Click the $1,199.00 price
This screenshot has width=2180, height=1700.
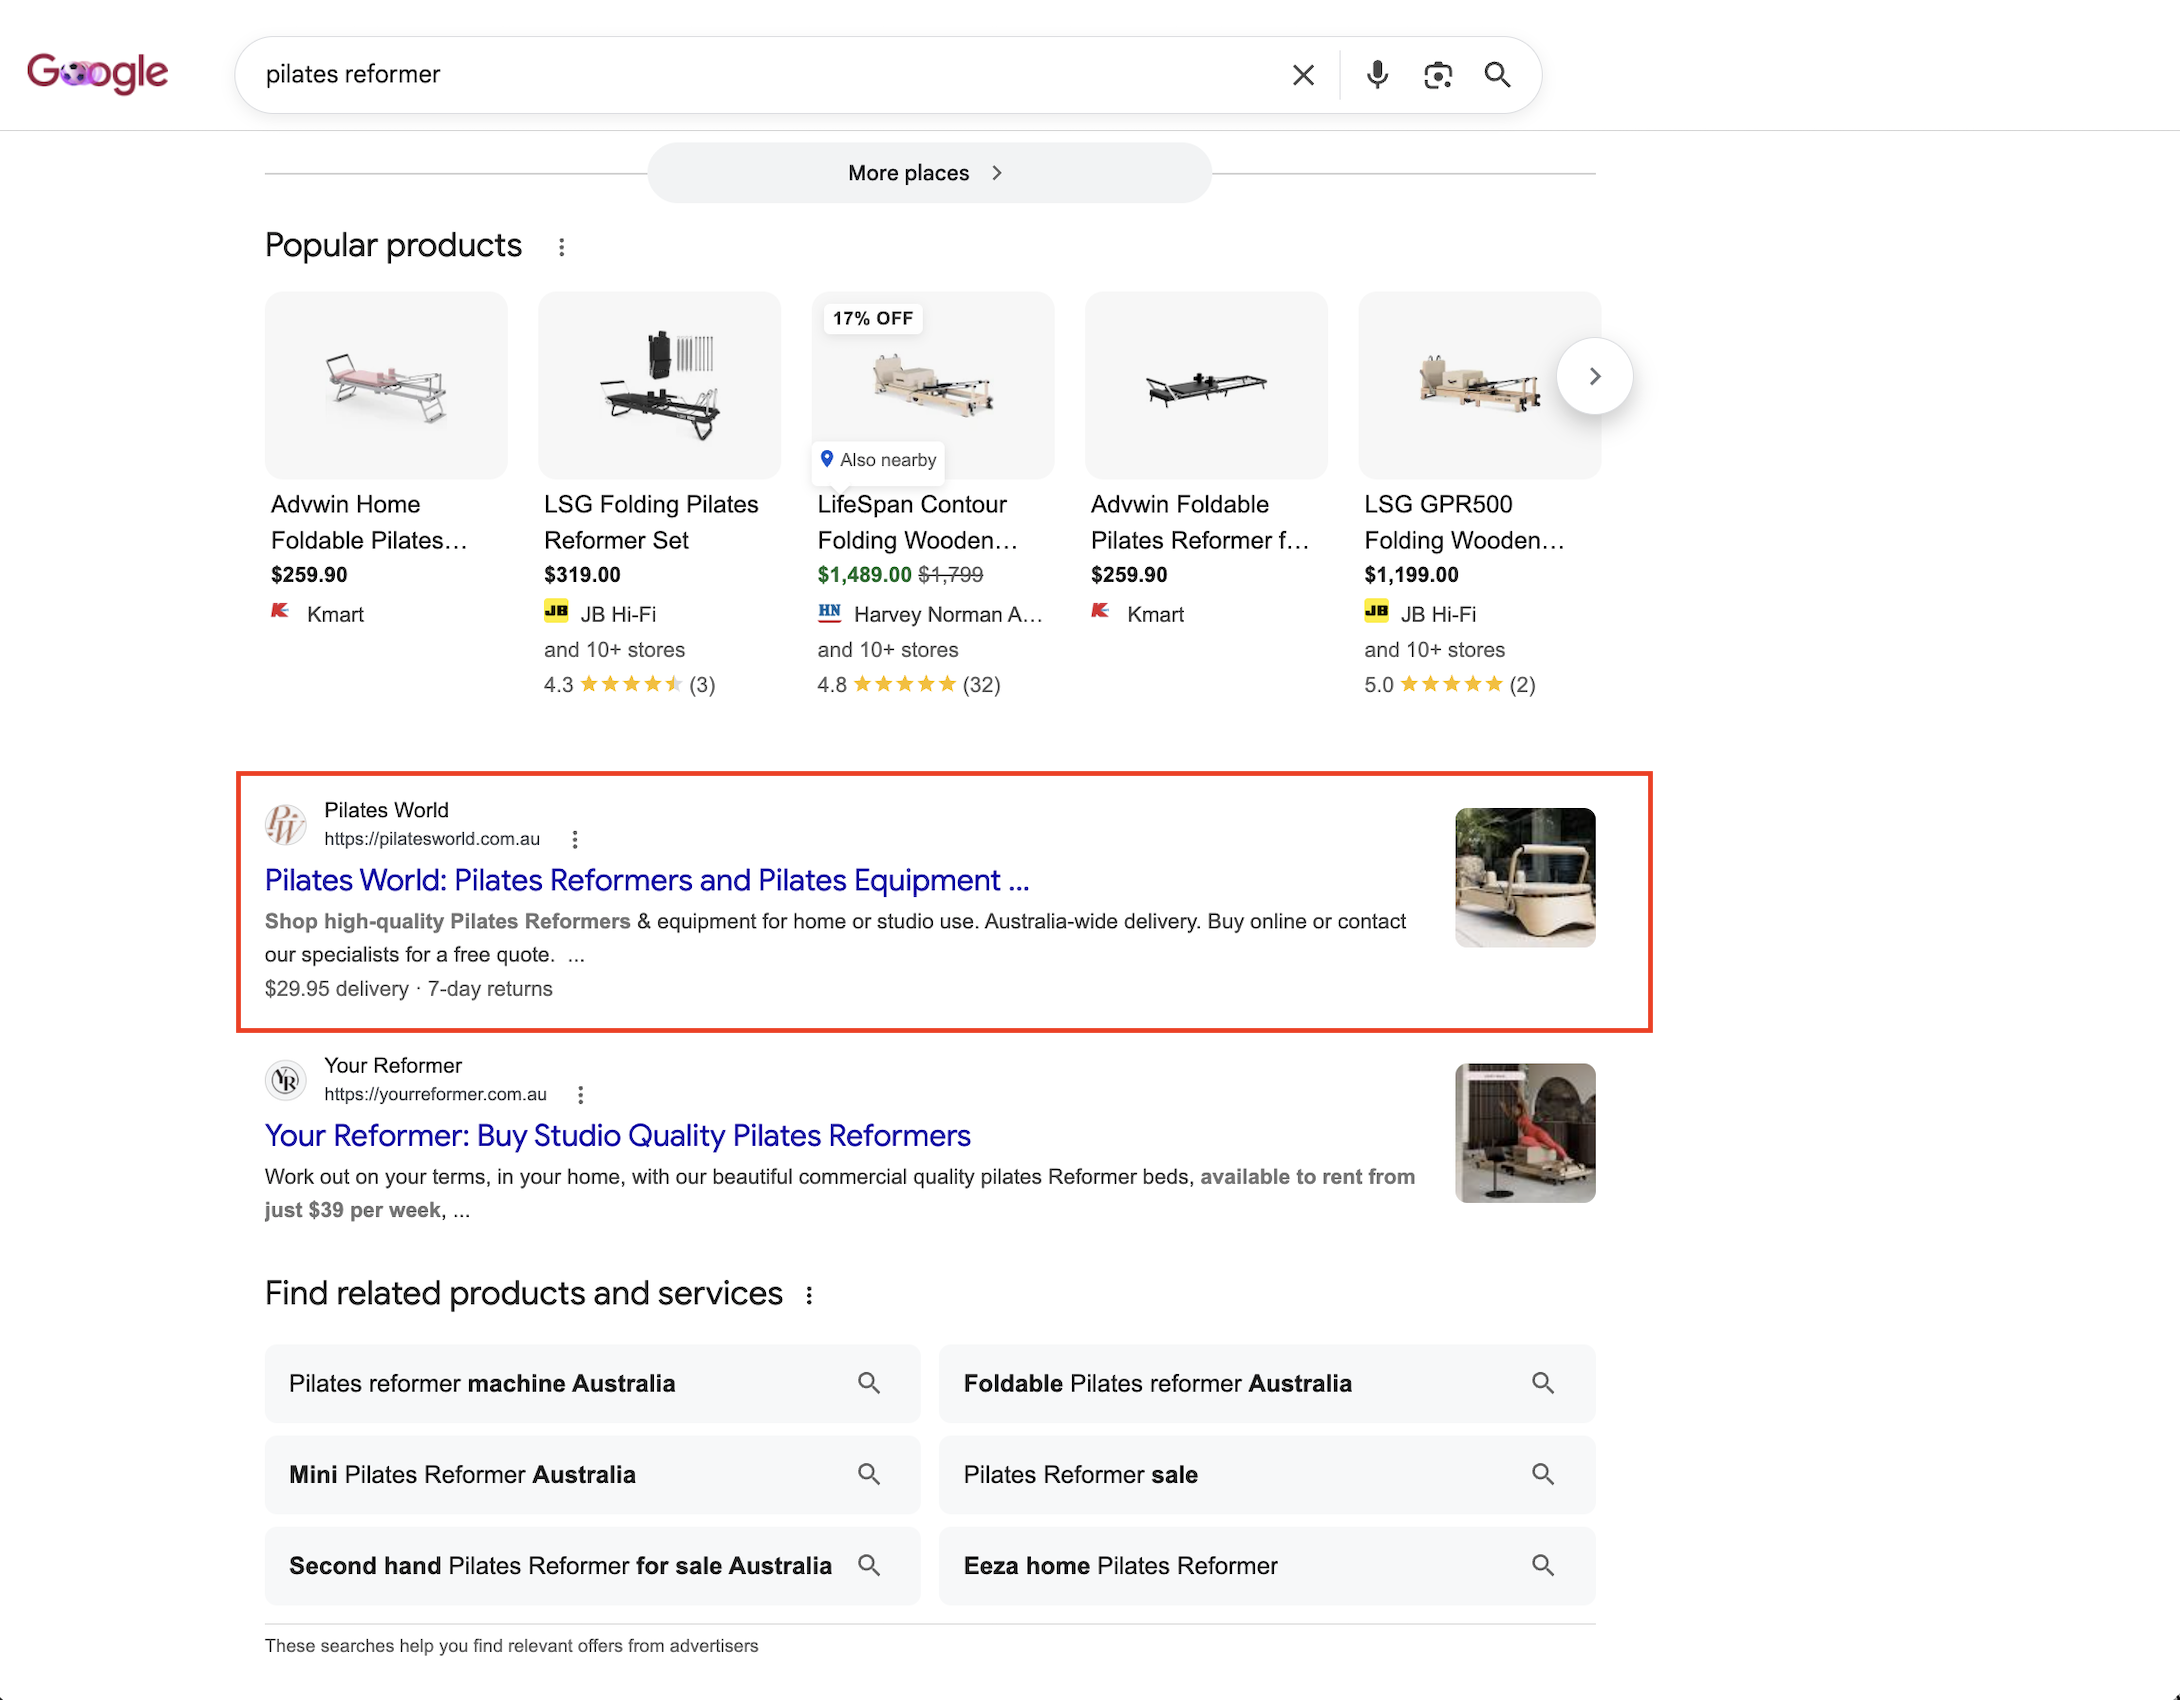[1411, 575]
